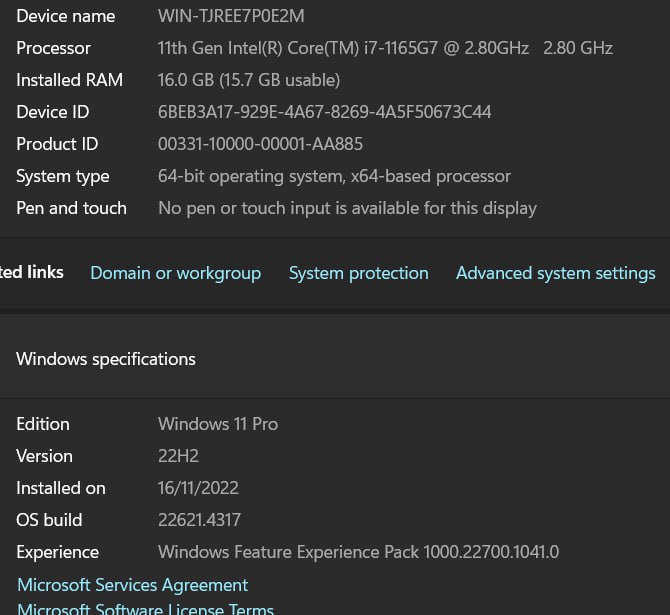Select edition value Windows 11 Pro
This screenshot has width=670, height=615.
click(218, 424)
